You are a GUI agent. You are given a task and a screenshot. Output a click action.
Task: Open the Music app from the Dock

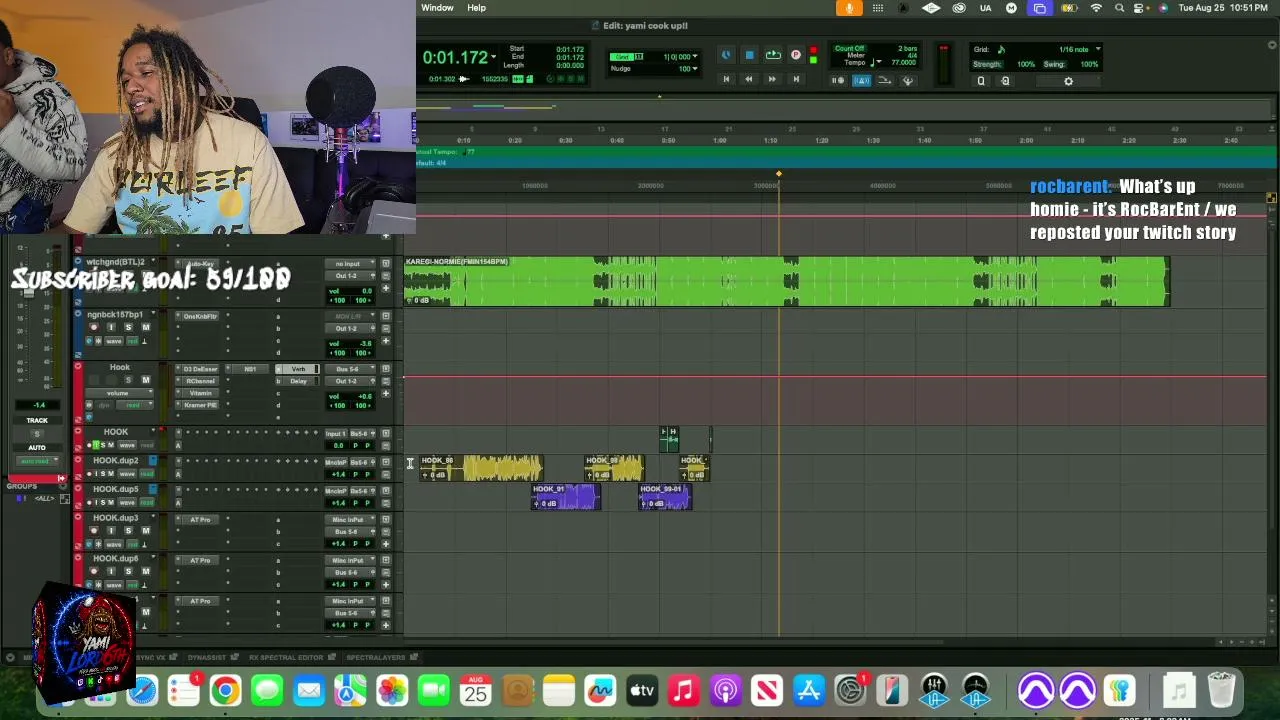click(x=683, y=690)
